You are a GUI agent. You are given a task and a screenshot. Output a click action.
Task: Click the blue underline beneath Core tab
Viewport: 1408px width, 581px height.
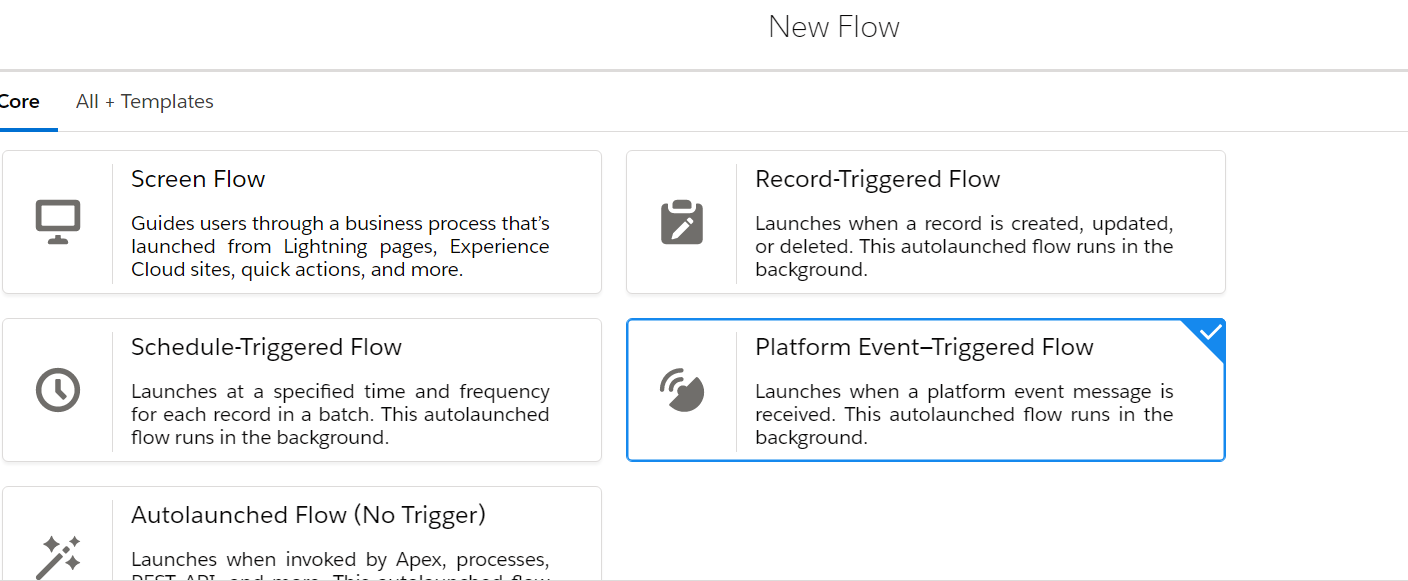point(28,127)
